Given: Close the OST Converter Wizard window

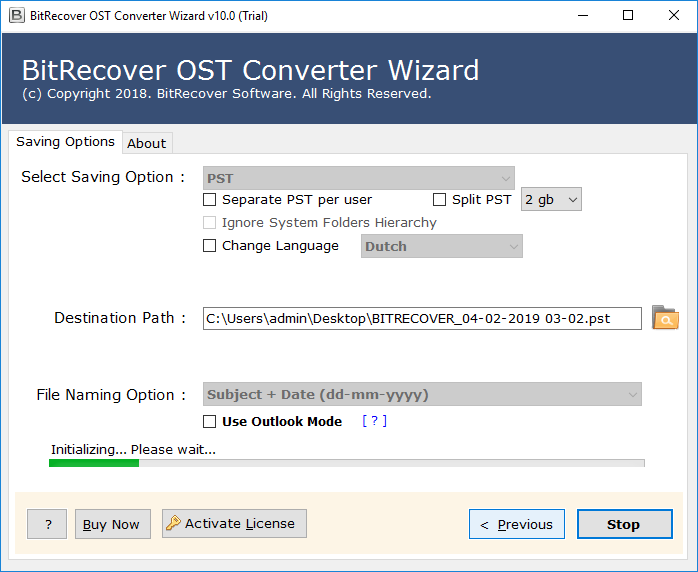Looking at the screenshot, I should click(674, 16).
